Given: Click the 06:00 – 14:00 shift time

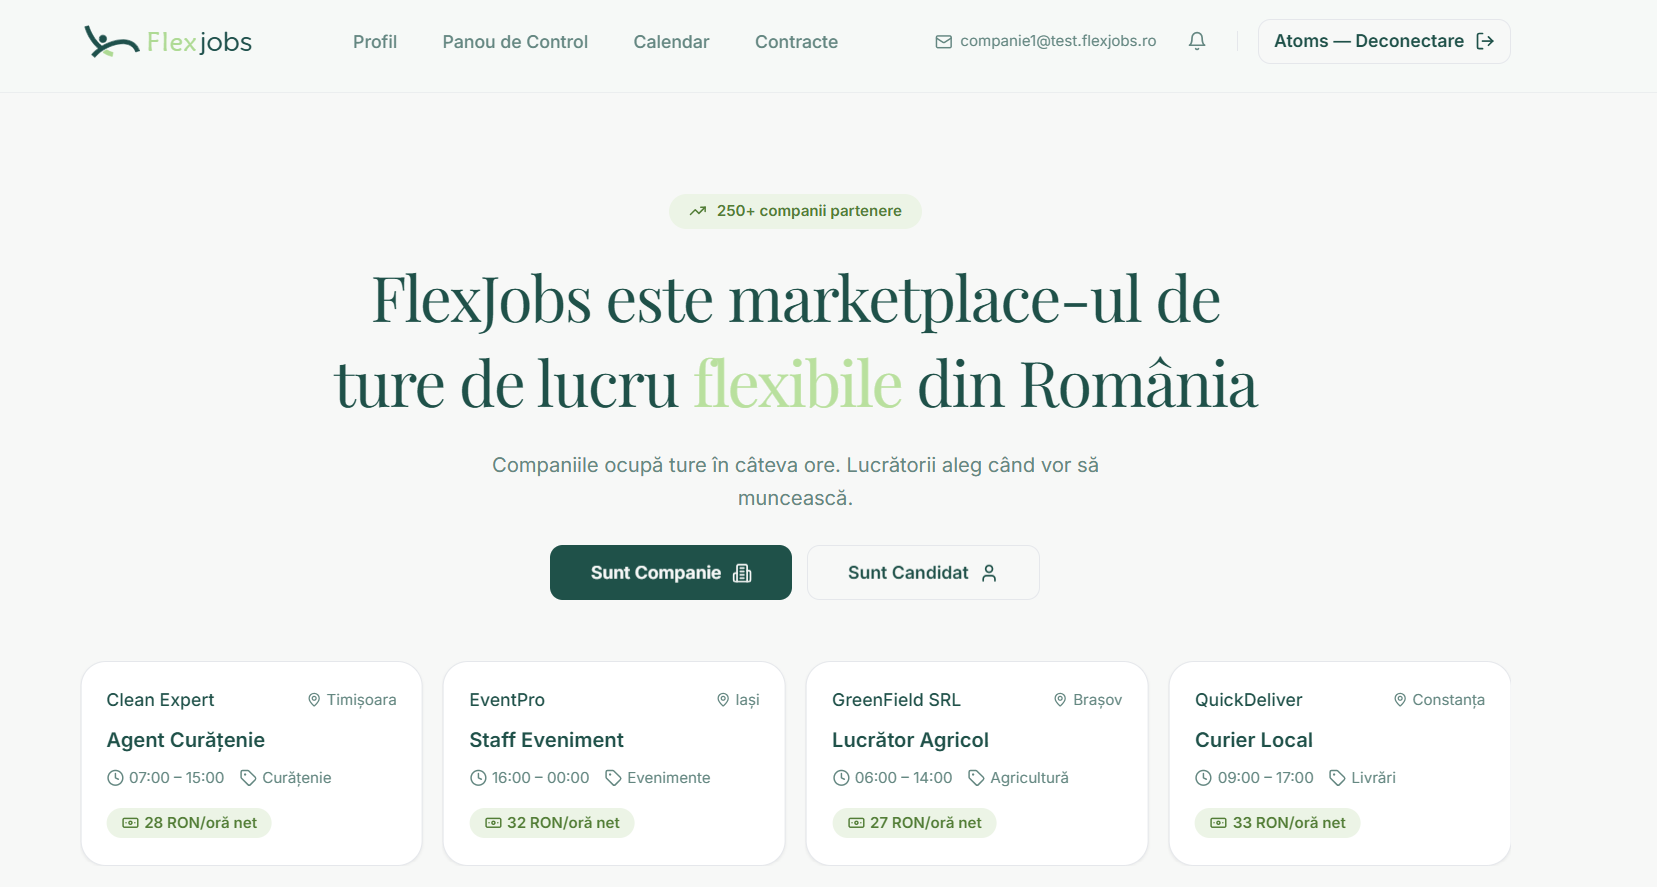Looking at the screenshot, I should [x=903, y=778].
